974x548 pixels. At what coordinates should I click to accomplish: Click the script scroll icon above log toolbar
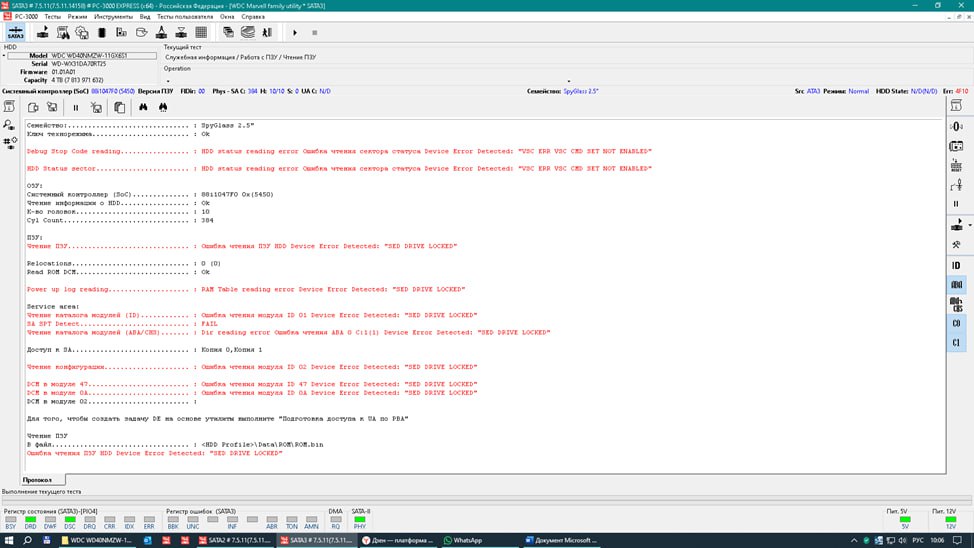[x=9, y=106]
